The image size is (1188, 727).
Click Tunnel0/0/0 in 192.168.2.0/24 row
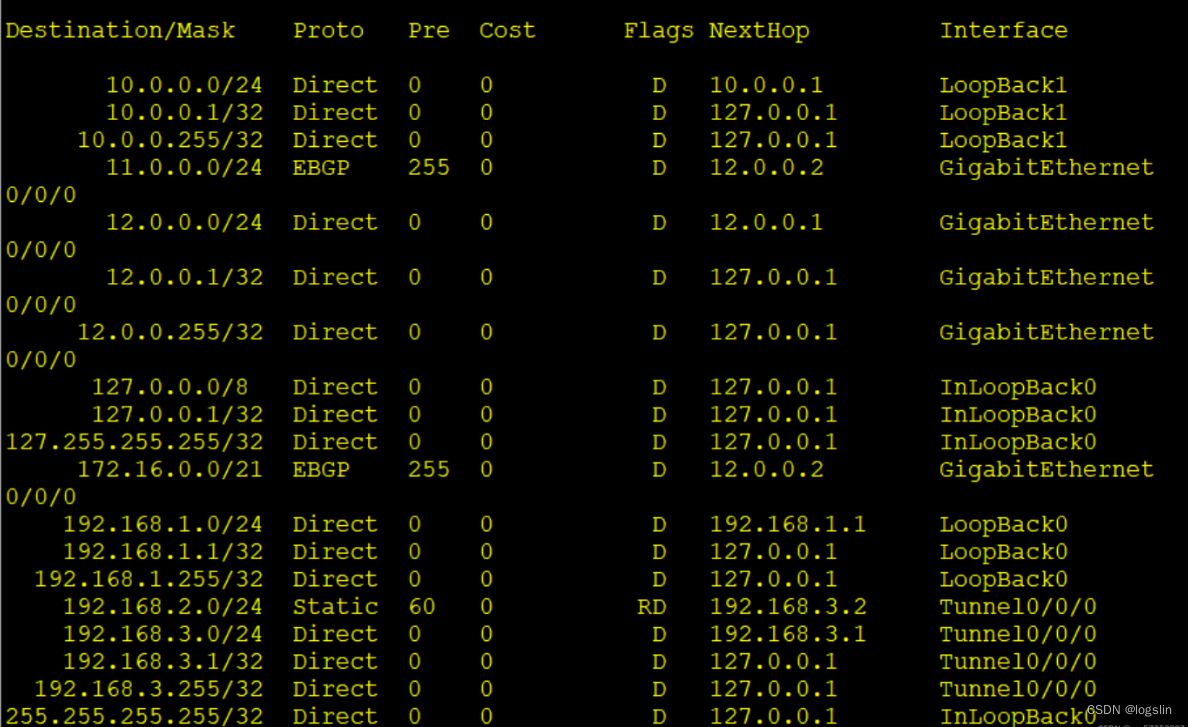coord(1018,607)
